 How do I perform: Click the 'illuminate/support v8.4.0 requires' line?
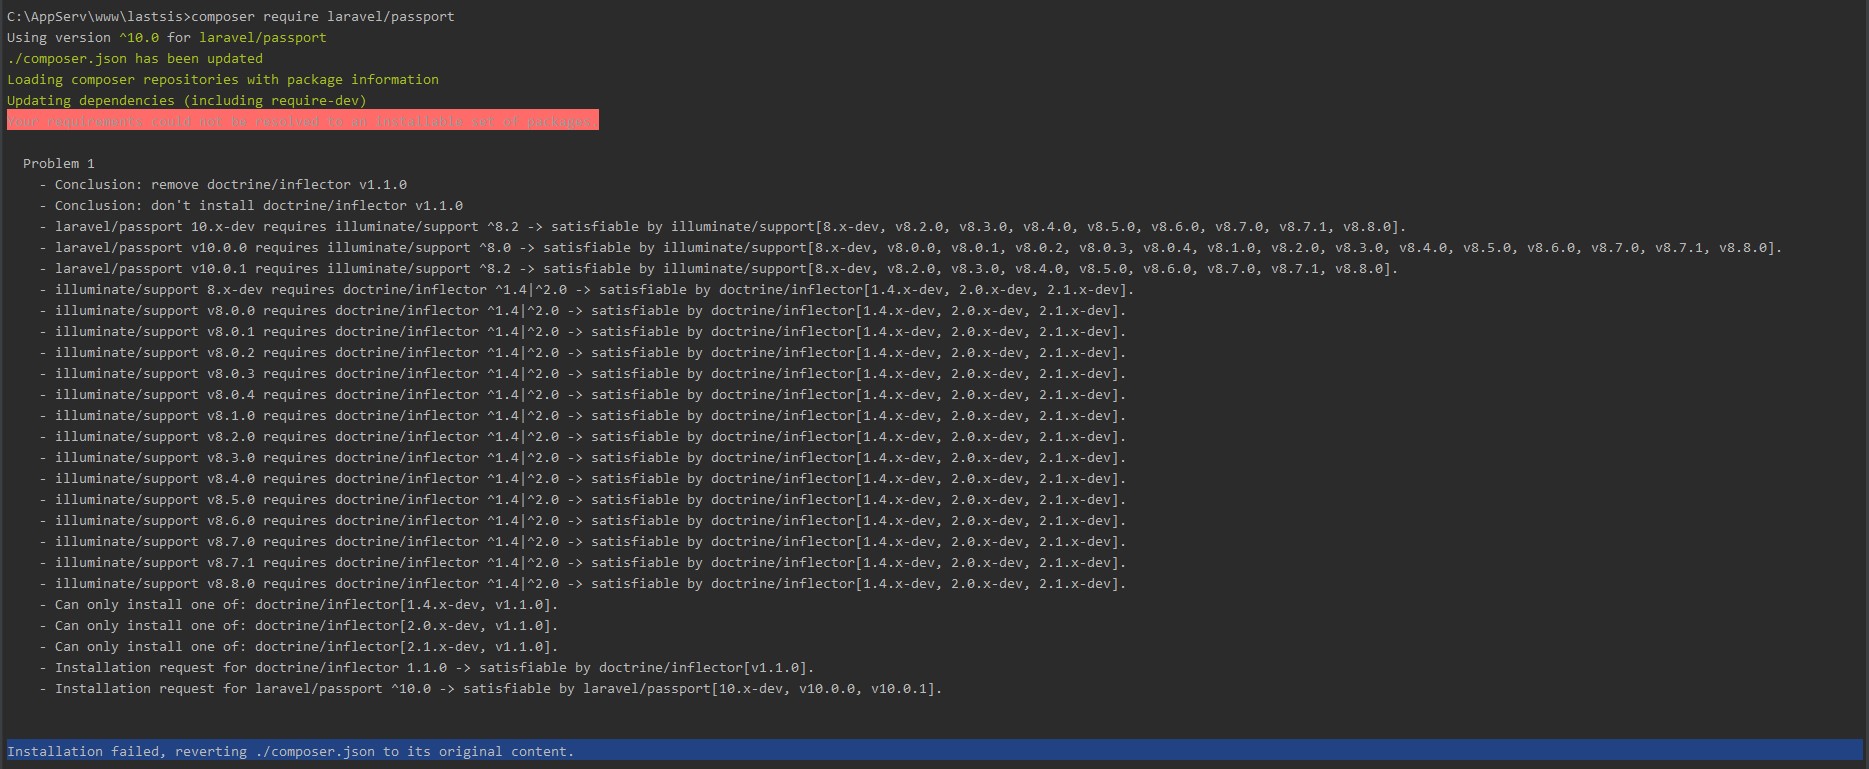(583, 478)
